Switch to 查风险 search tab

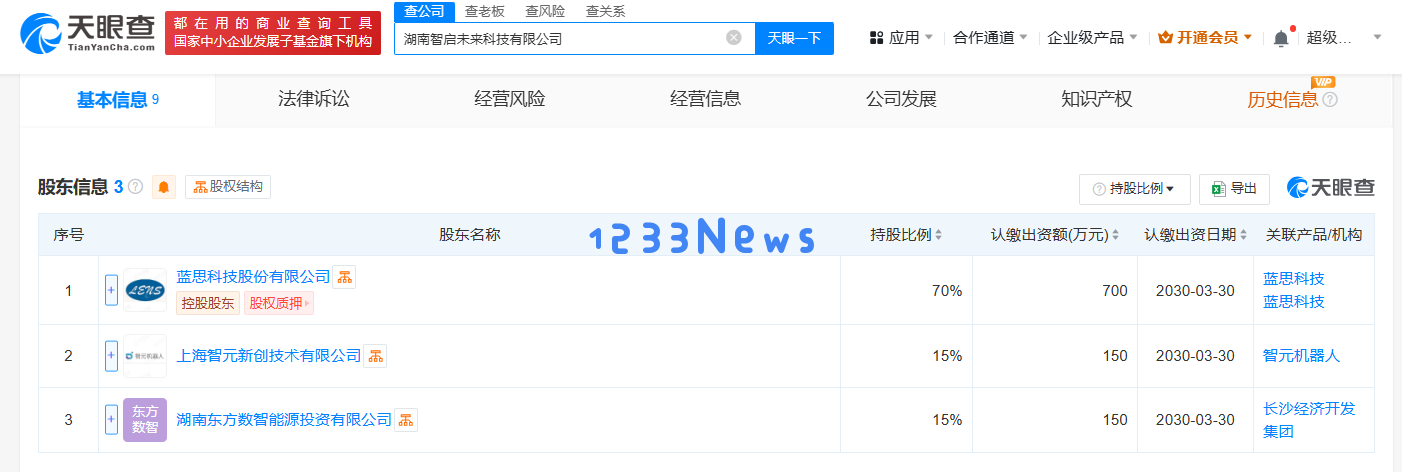point(545,11)
